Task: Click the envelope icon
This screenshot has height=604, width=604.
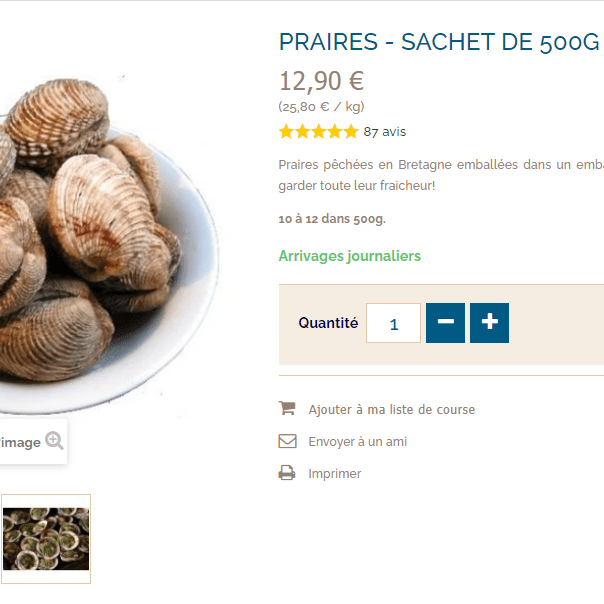Action: [287, 441]
